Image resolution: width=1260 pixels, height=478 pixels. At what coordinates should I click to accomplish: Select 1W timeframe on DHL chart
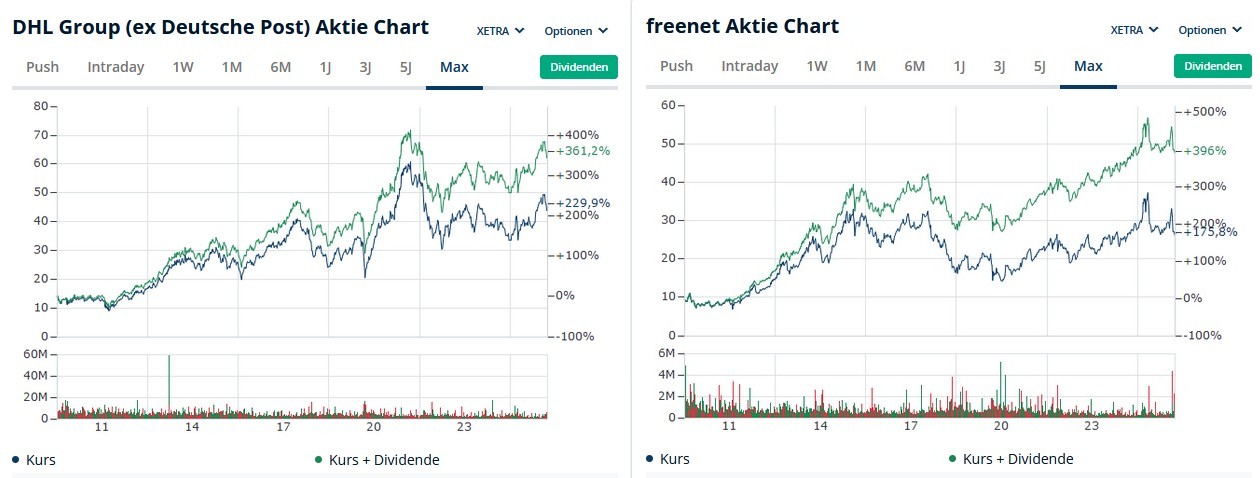pyautogui.click(x=183, y=67)
